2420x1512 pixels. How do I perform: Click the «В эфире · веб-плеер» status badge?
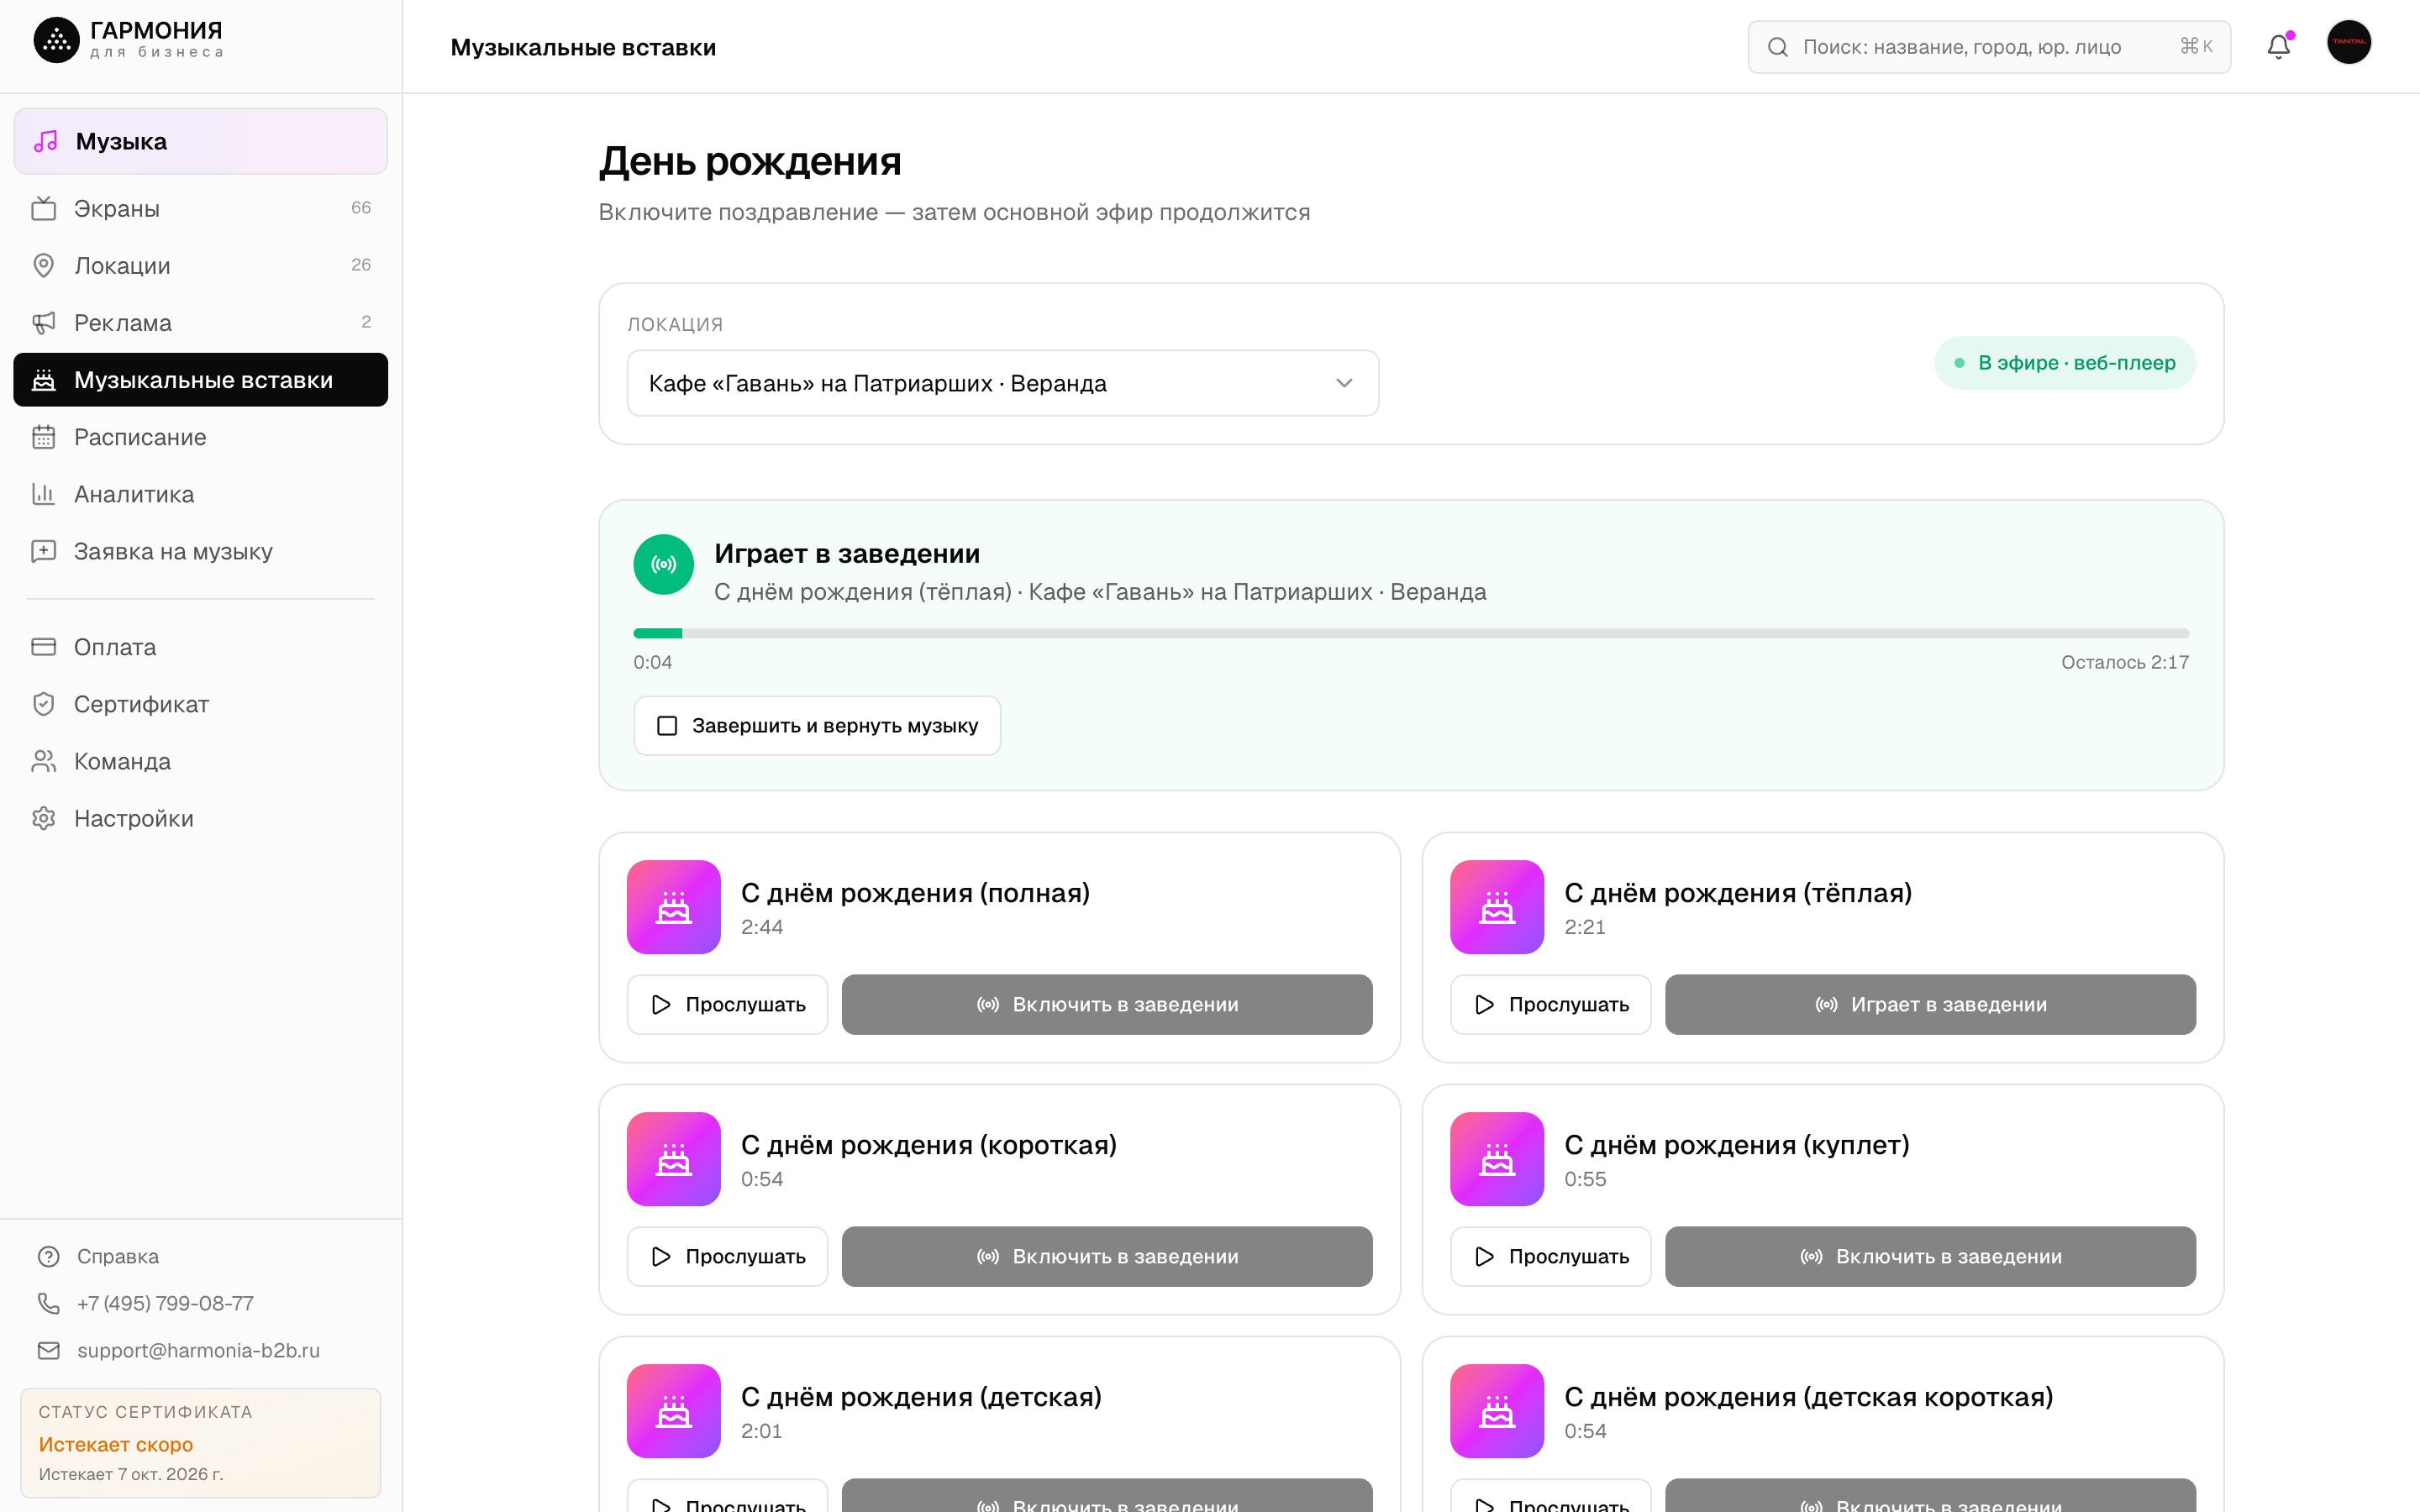point(2065,363)
